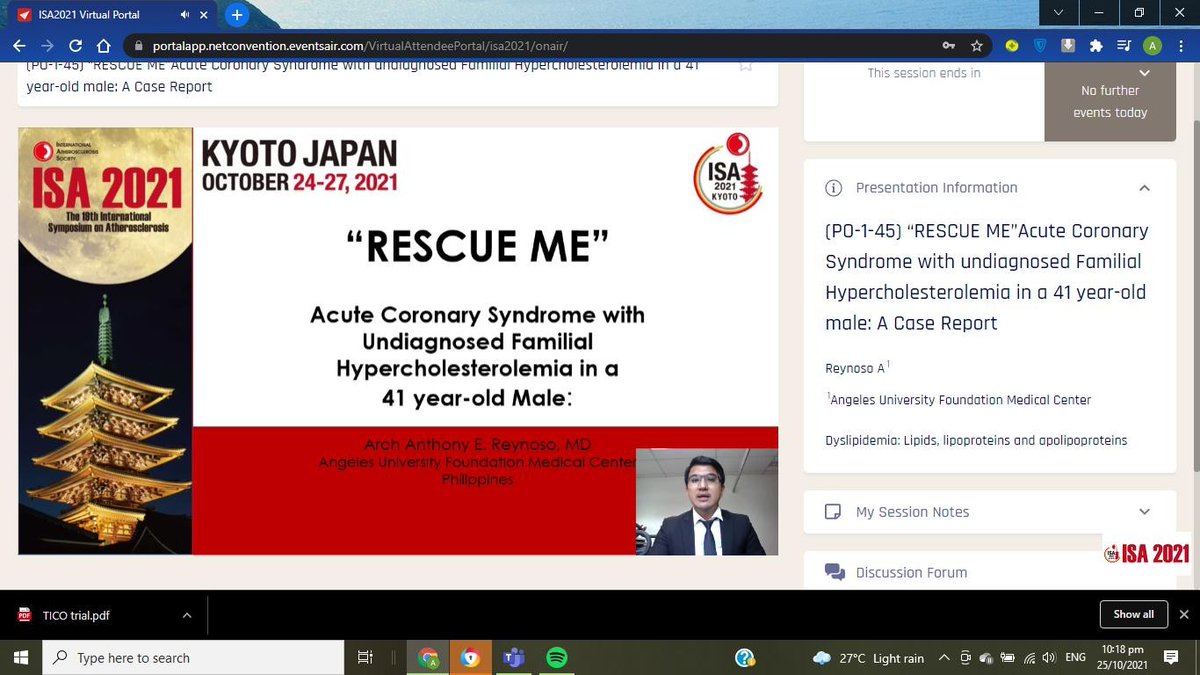Open the yellow-green extension icon
This screenshot has height=675, width=1200.
[1012, 46]
